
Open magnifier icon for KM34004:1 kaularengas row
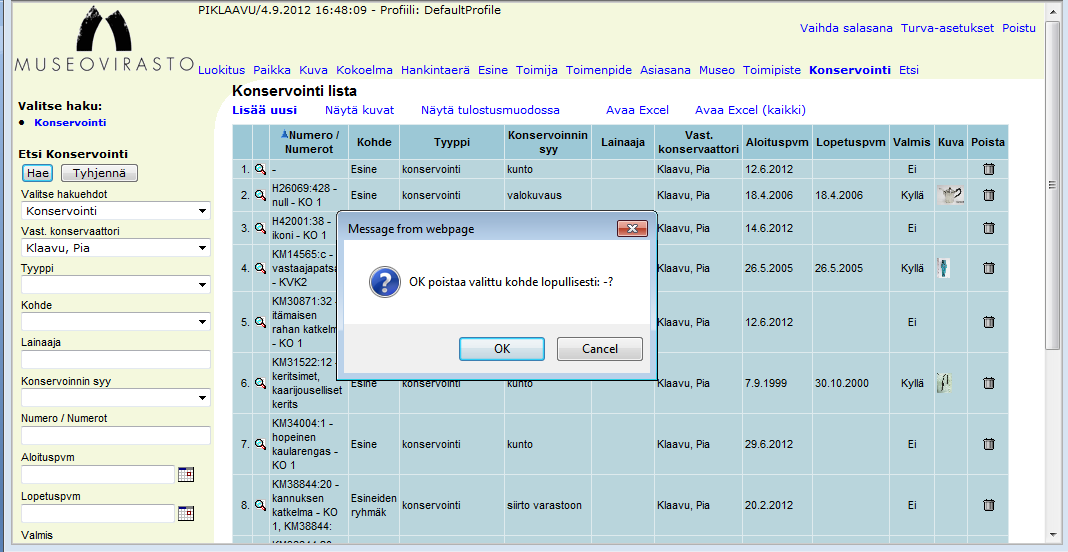coord(260,444)
